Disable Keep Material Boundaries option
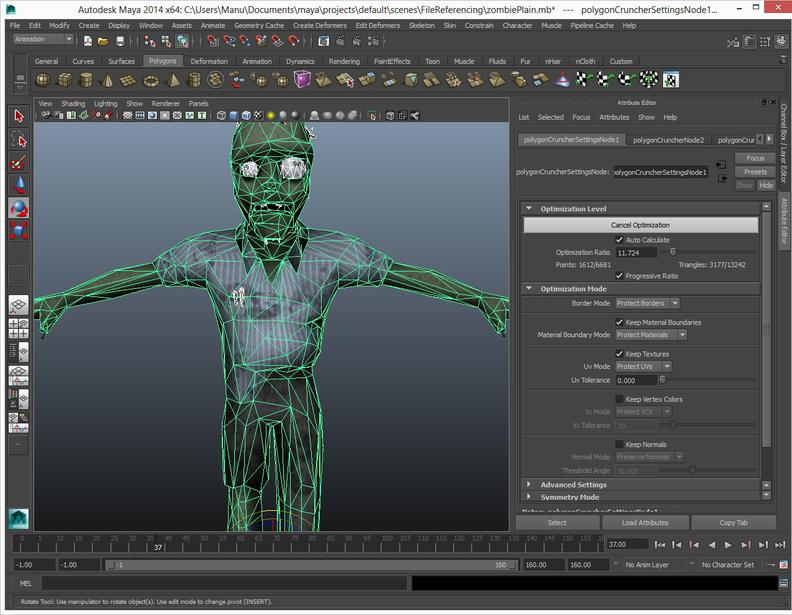Screen dimensions: 792x615 pyautogui.click(x=620, y=322)
